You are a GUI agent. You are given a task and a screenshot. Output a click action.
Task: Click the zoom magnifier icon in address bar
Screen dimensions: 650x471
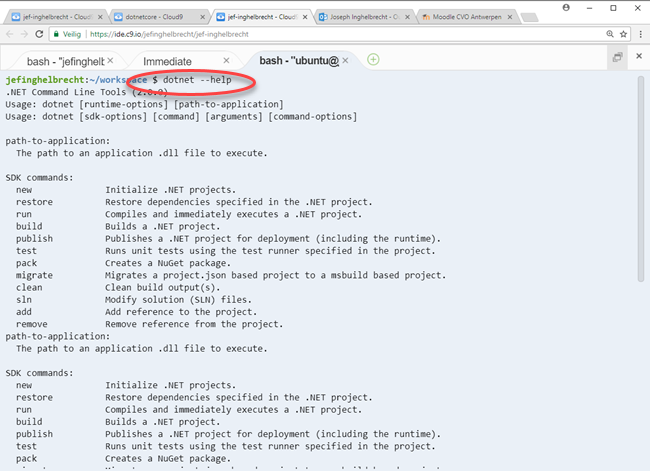[608, 33]
